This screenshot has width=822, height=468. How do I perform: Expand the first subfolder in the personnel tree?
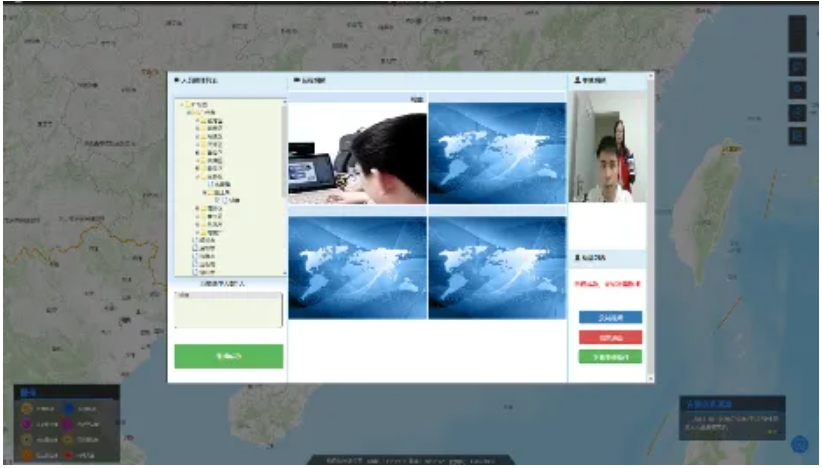click(x=198, y=120)
